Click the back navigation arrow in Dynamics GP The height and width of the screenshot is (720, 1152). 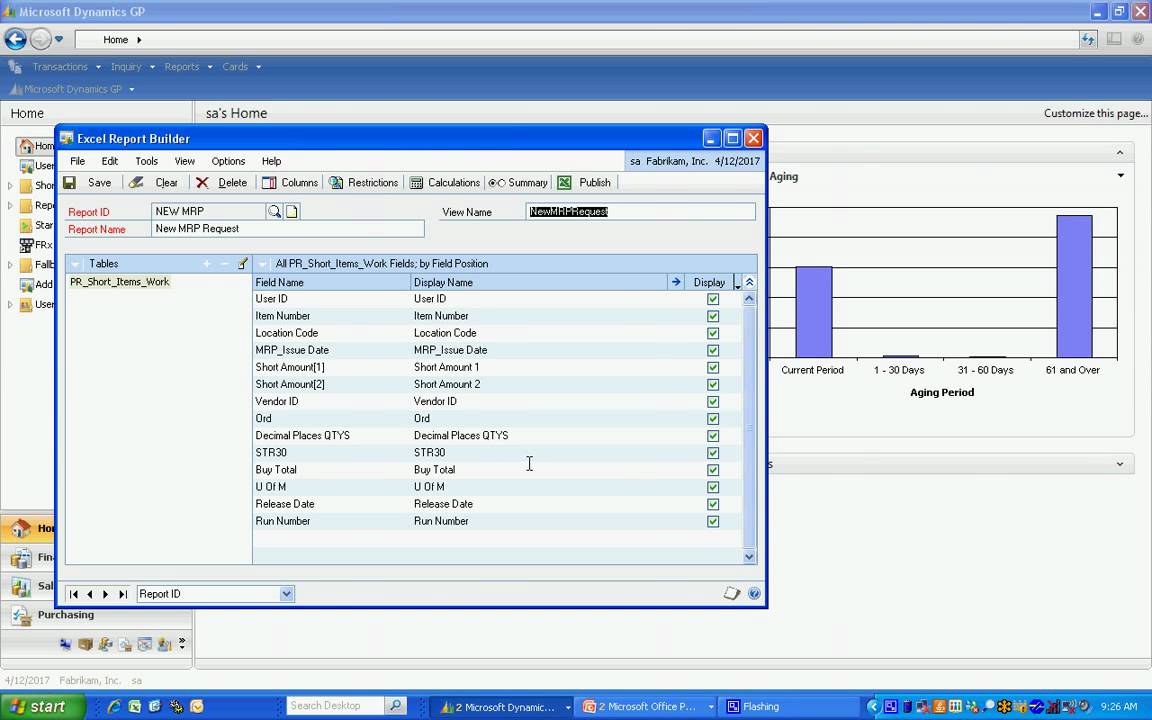pos(15,39)
